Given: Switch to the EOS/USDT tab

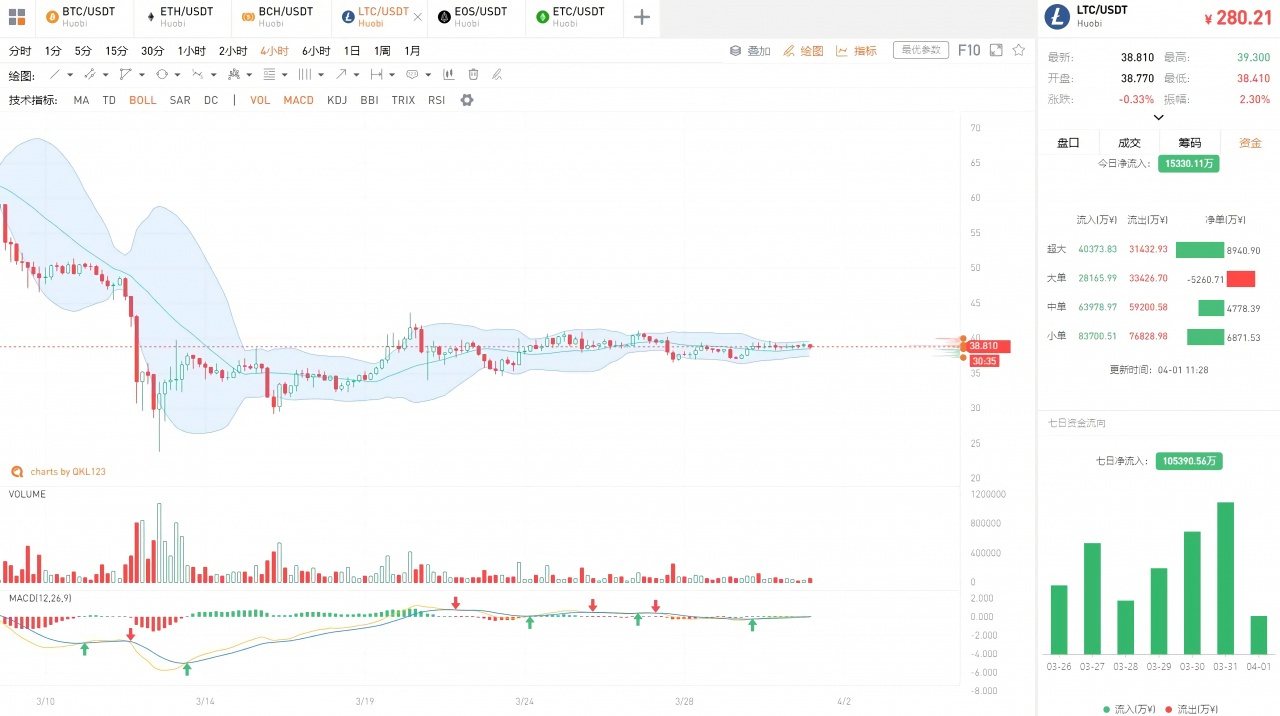Looking at the screenshot, I should pos(474,17).
